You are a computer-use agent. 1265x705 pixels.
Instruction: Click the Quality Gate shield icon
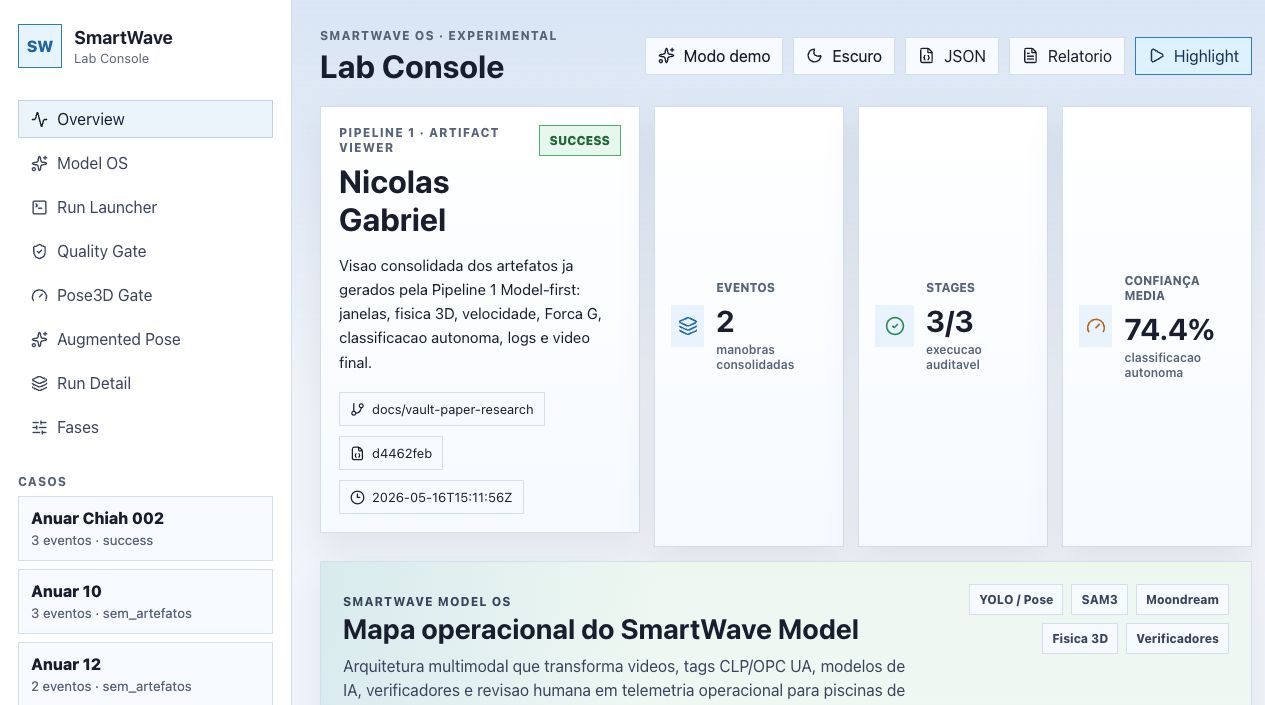click(40, 251)
